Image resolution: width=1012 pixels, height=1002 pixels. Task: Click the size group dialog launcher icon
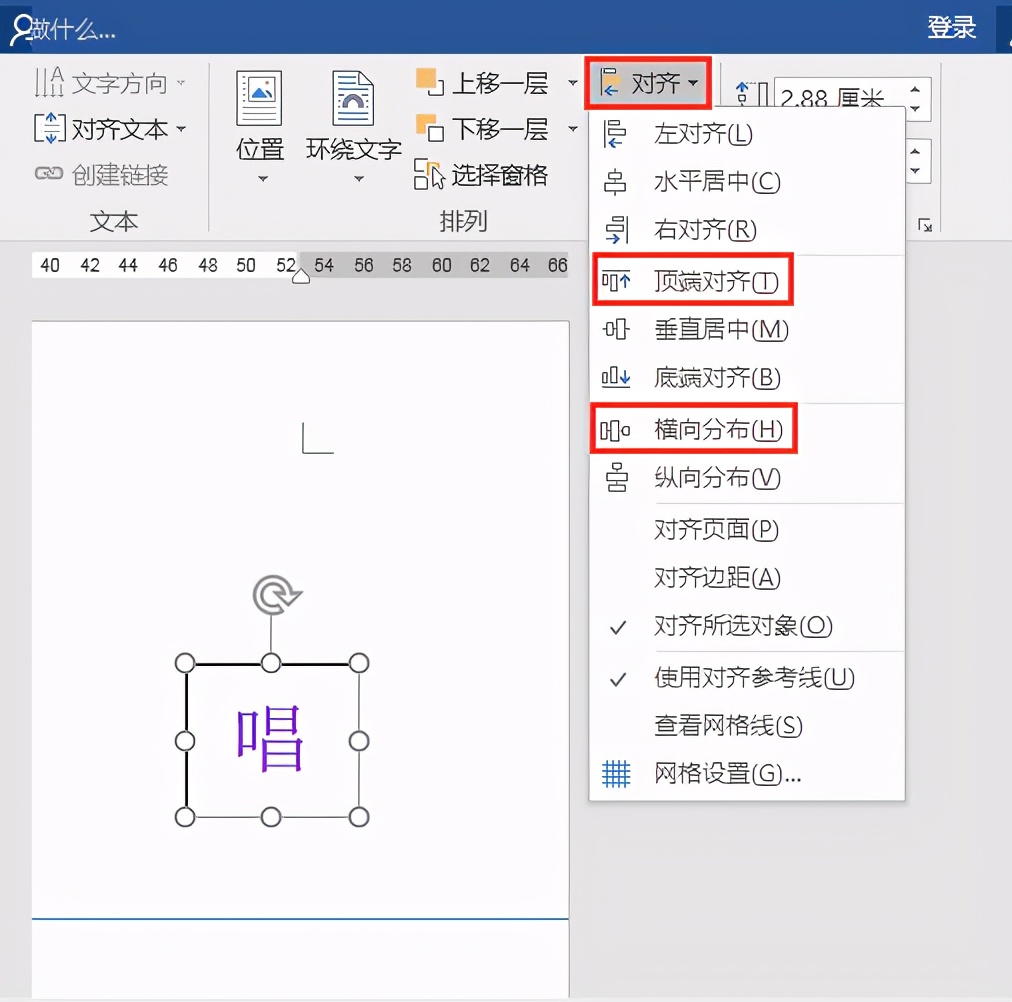[x=925, y=225]
